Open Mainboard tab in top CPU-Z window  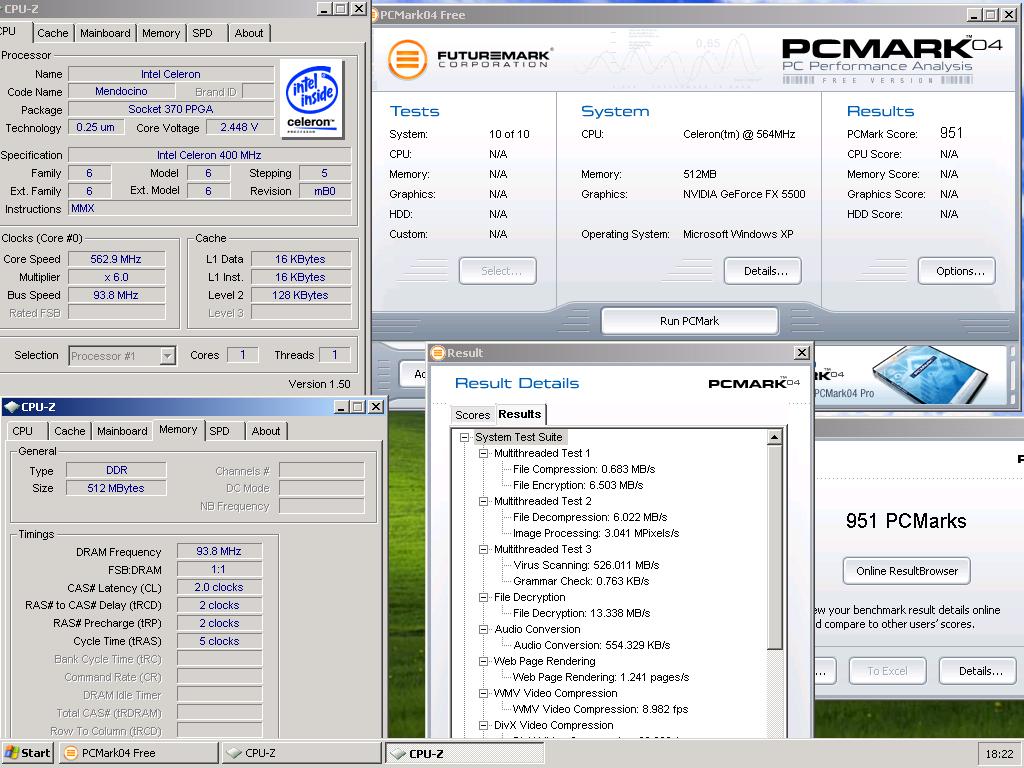click(105, 33)
